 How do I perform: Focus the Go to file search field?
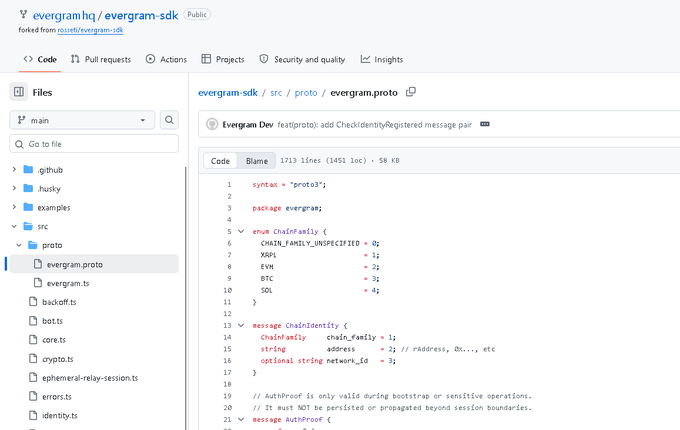94,144
